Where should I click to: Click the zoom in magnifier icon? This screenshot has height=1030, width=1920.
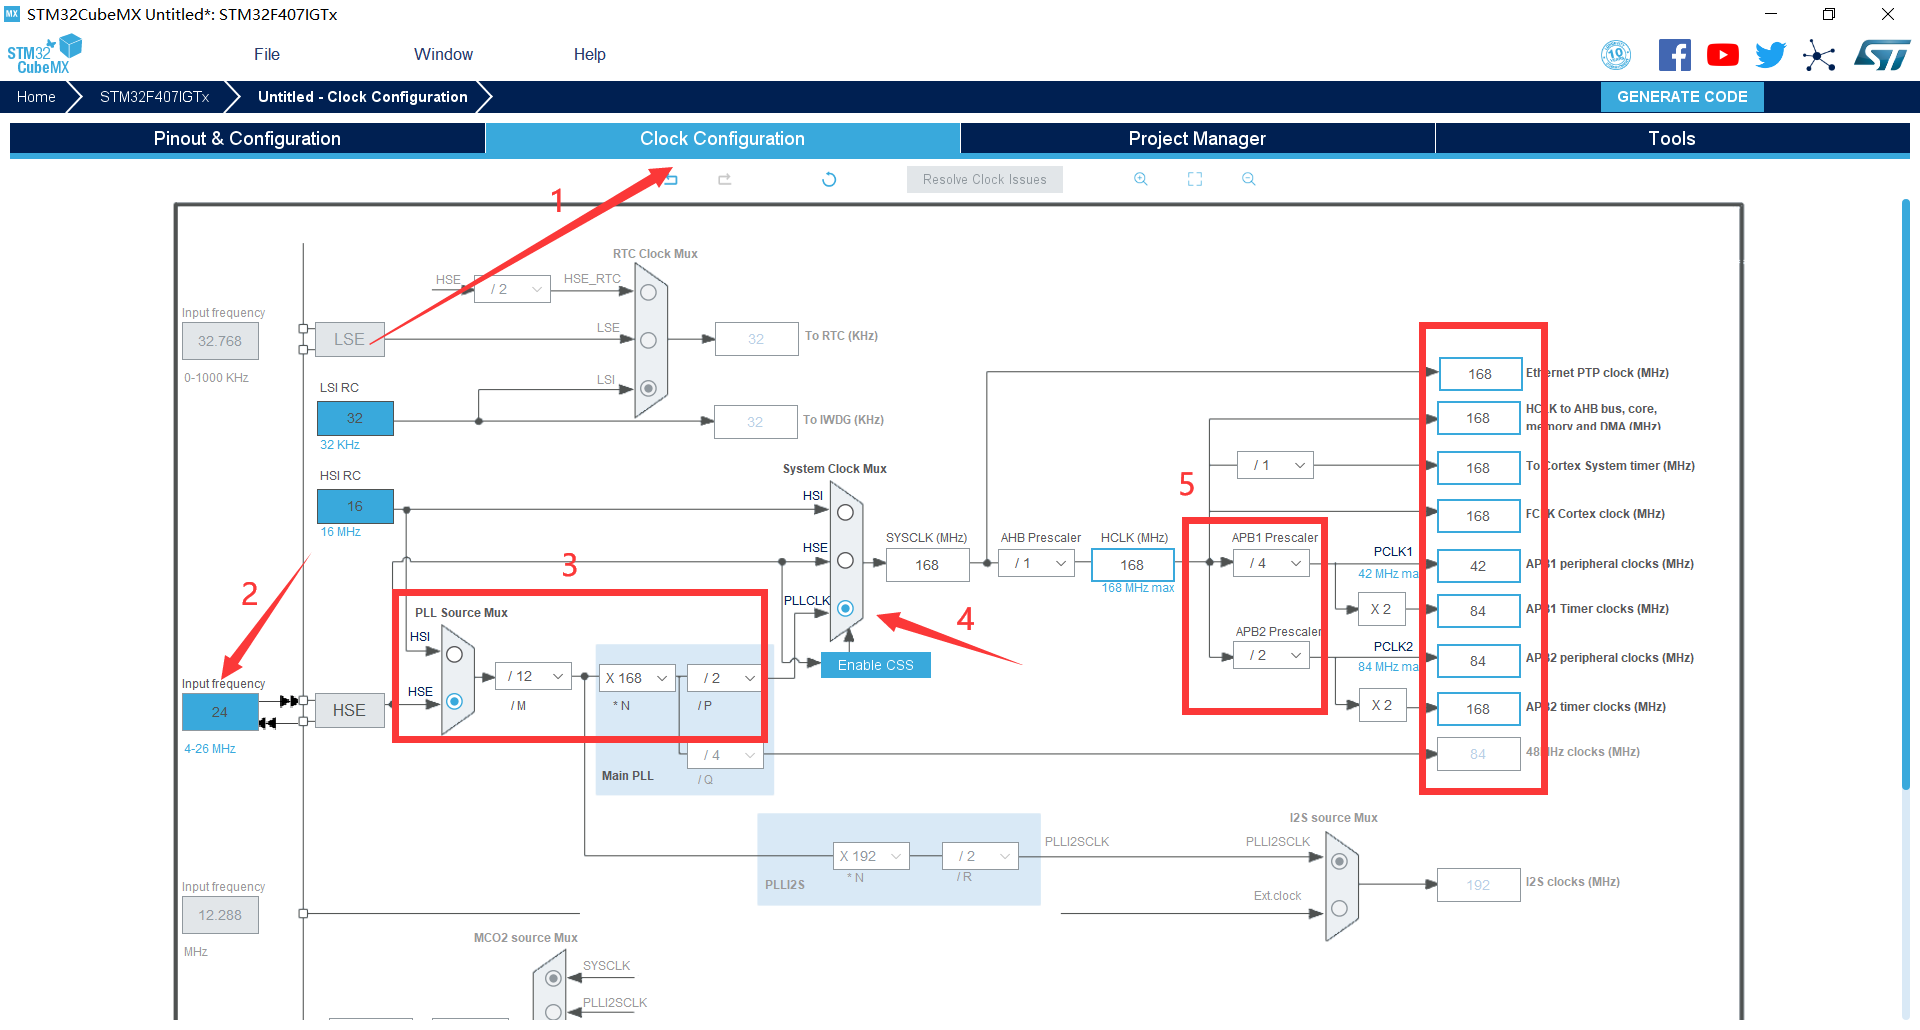1140,179
